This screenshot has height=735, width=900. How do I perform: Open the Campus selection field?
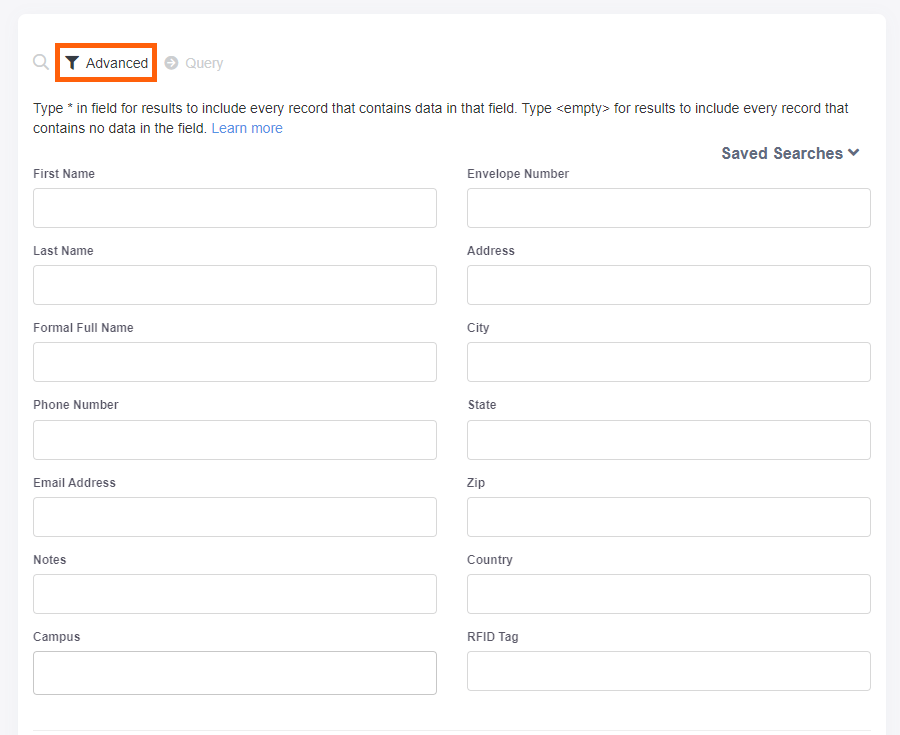pos(235,673)
